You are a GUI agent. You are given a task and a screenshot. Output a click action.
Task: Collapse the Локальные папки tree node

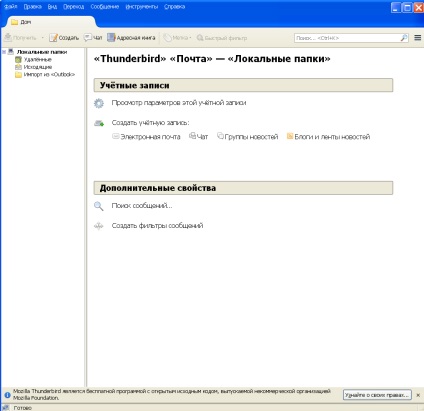coord(4,52)
